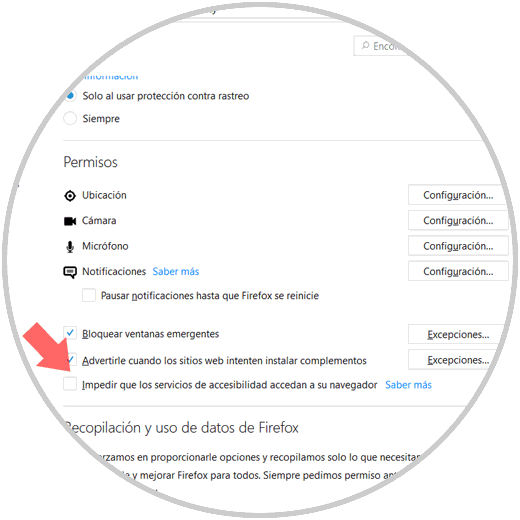Viewport: 520px width, 520px height.
Task: Uncheck Bloquear ventanas emergentes
Action: (70, 332)
